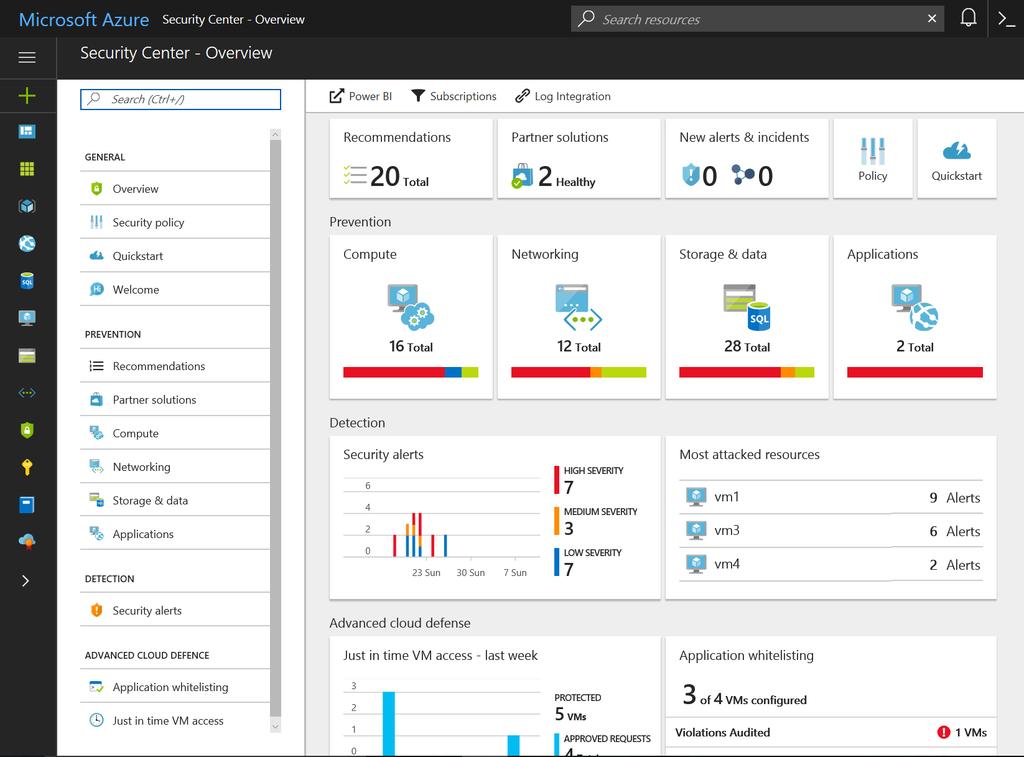Focus the Search resources field
The image size is (1024, 757).
(758, 19)
